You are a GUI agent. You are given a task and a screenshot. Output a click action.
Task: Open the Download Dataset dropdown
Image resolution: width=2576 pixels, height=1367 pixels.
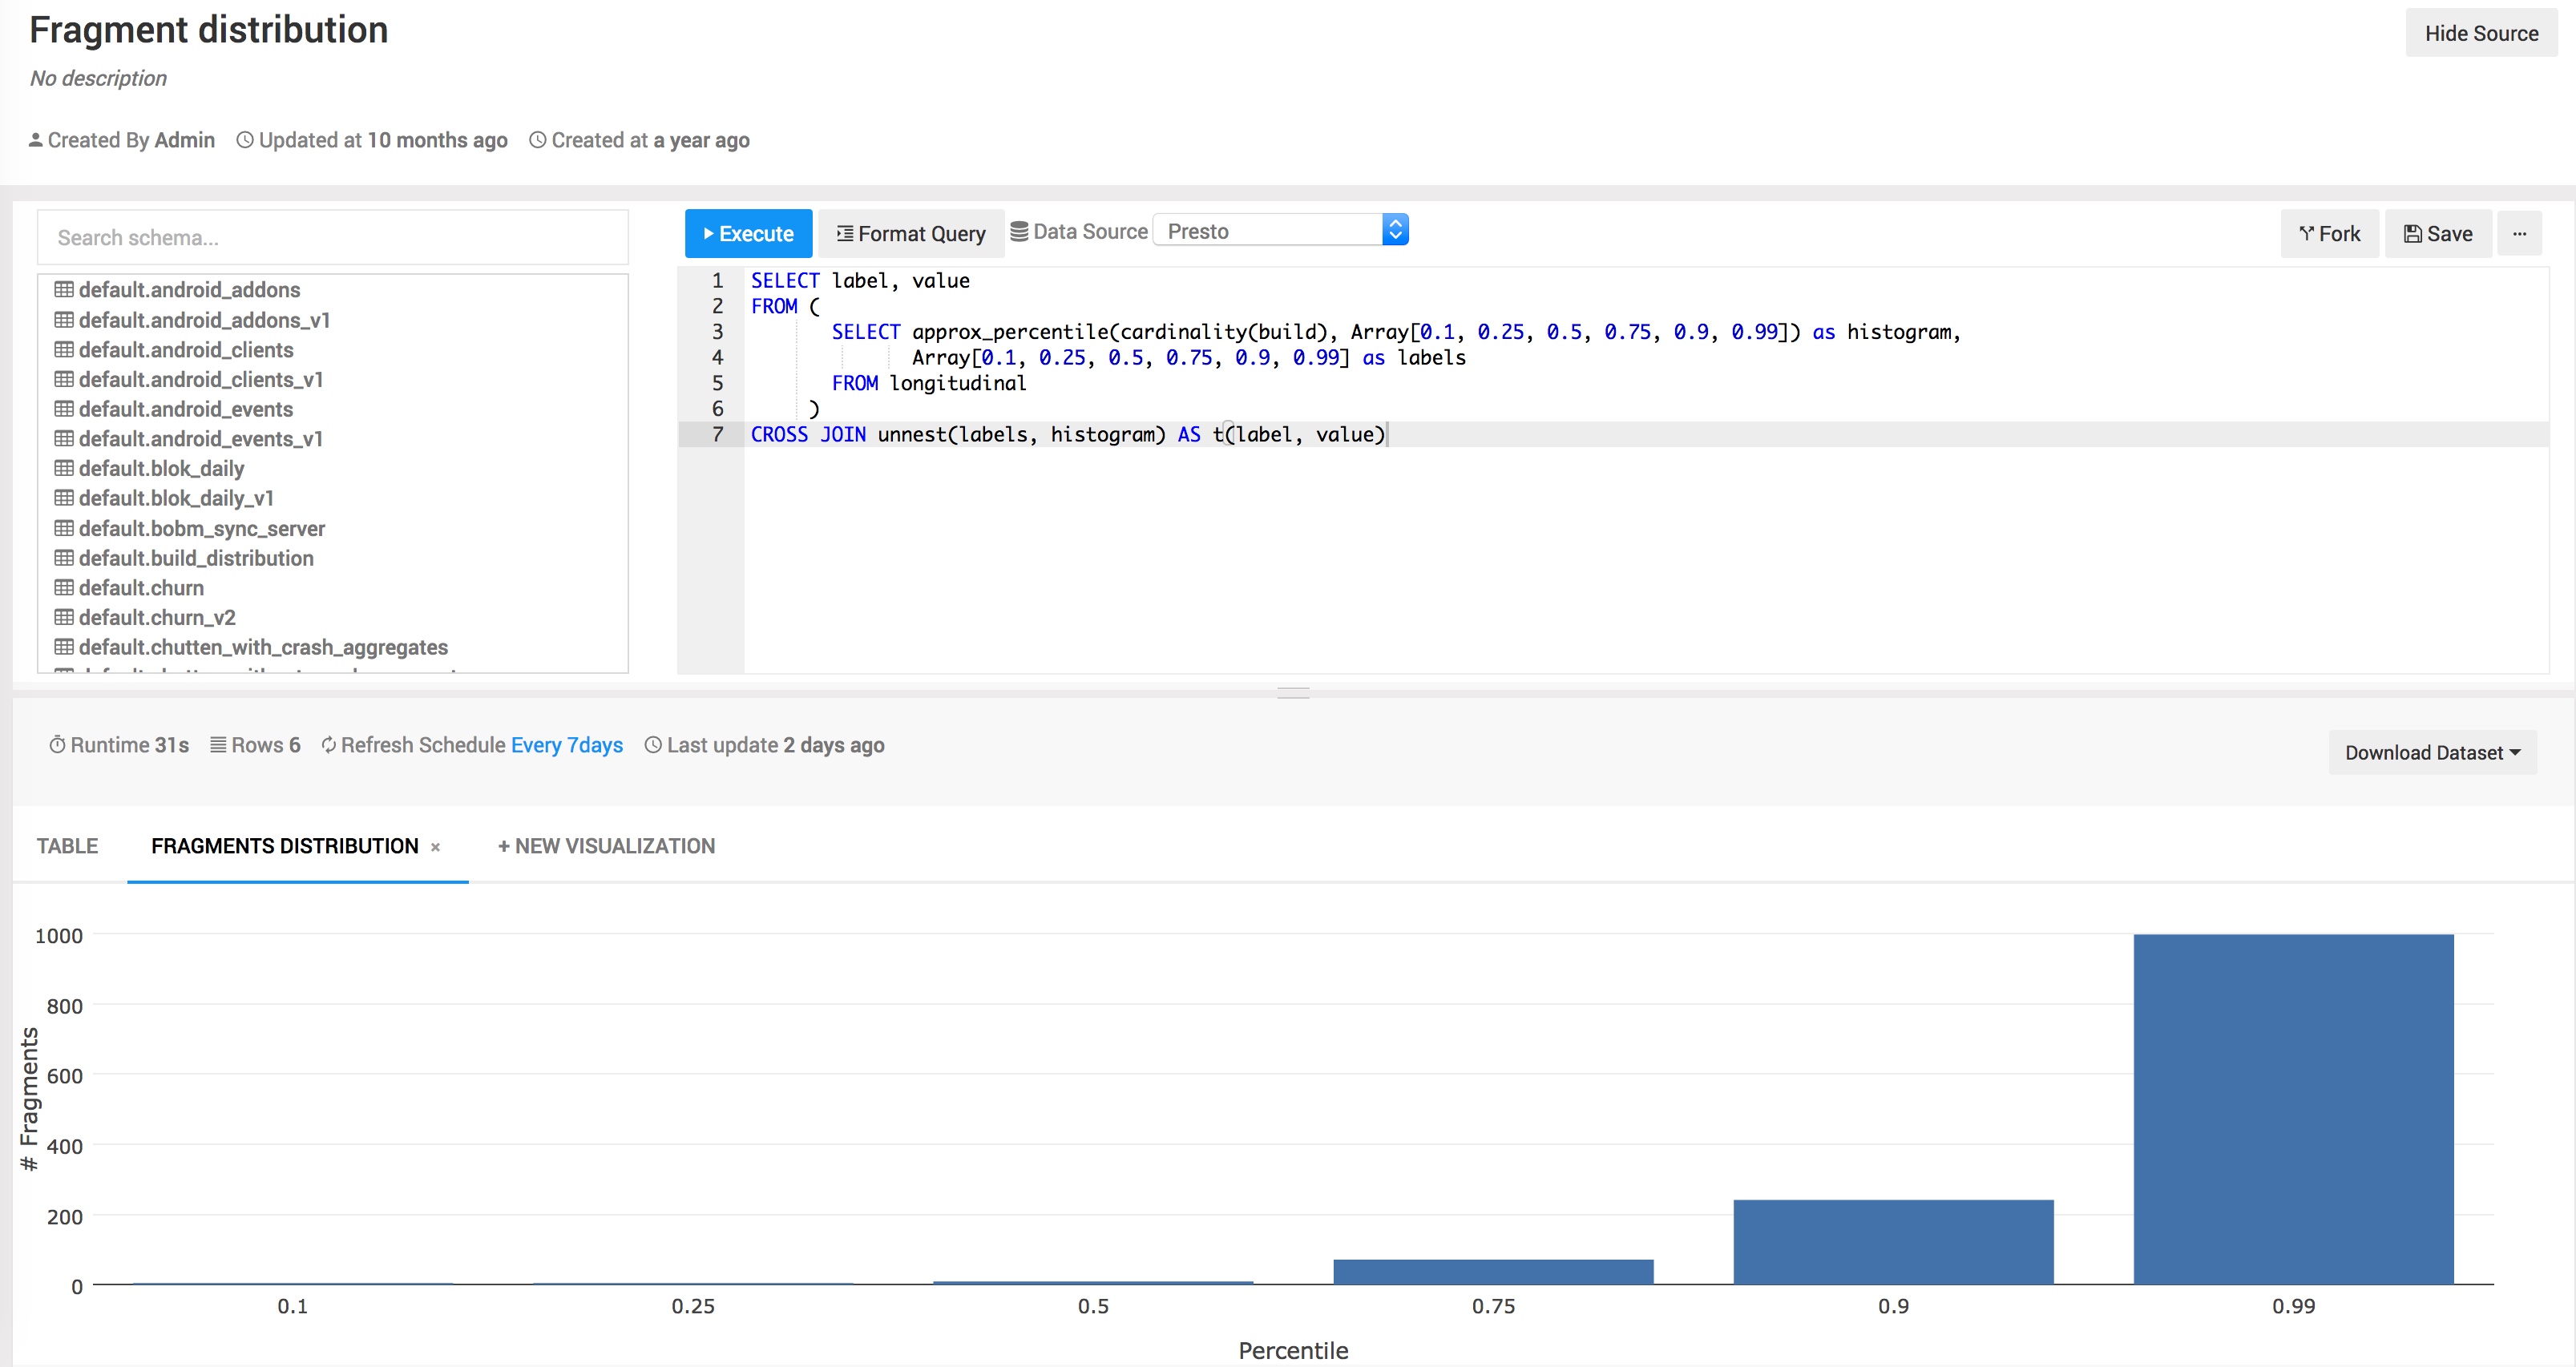pyautogui.click(x=2432, y=752)
